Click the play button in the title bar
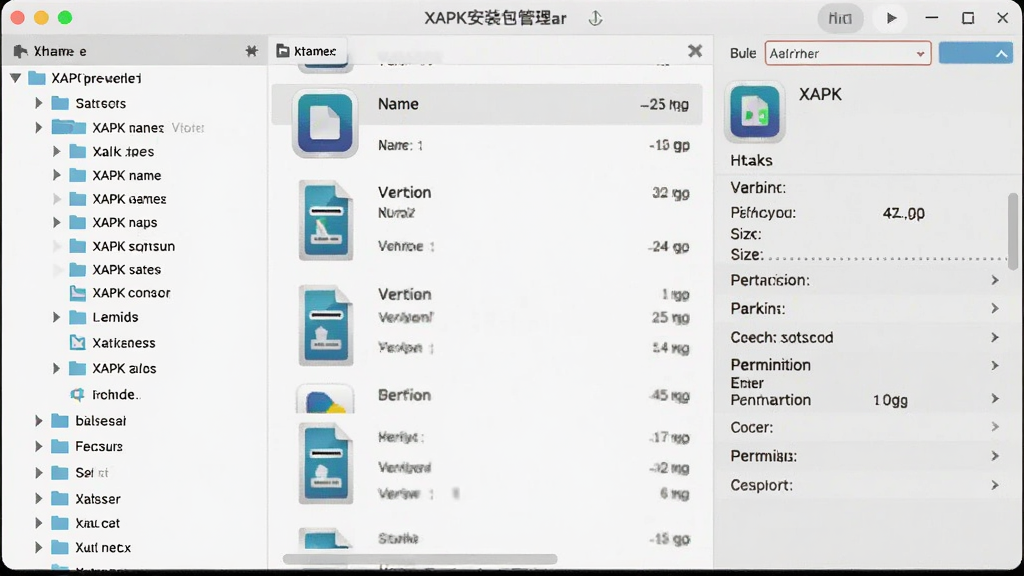 pos(891,18)
